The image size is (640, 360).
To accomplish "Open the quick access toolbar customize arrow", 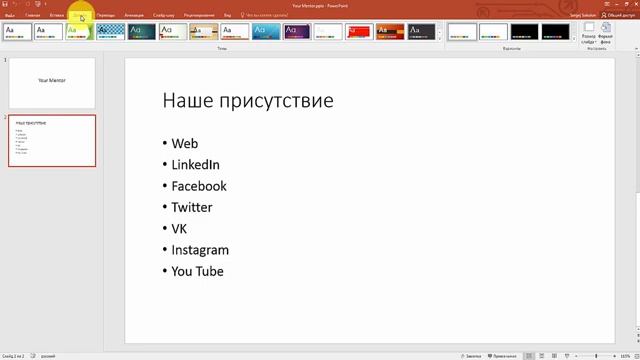I will (46, 4).
